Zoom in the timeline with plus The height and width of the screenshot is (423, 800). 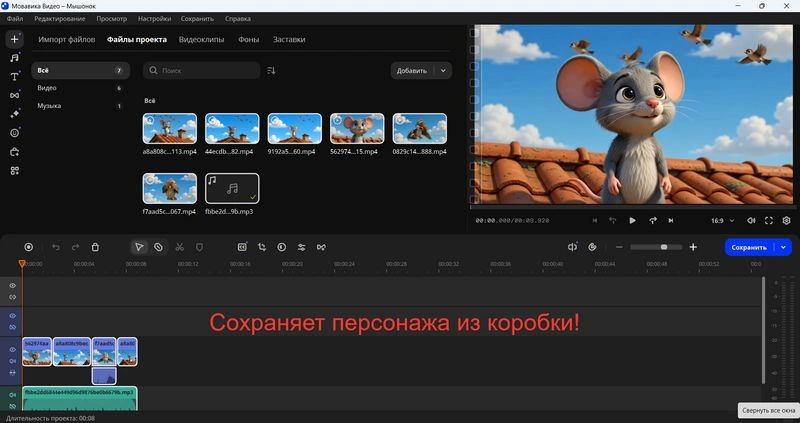coord(693,247)
